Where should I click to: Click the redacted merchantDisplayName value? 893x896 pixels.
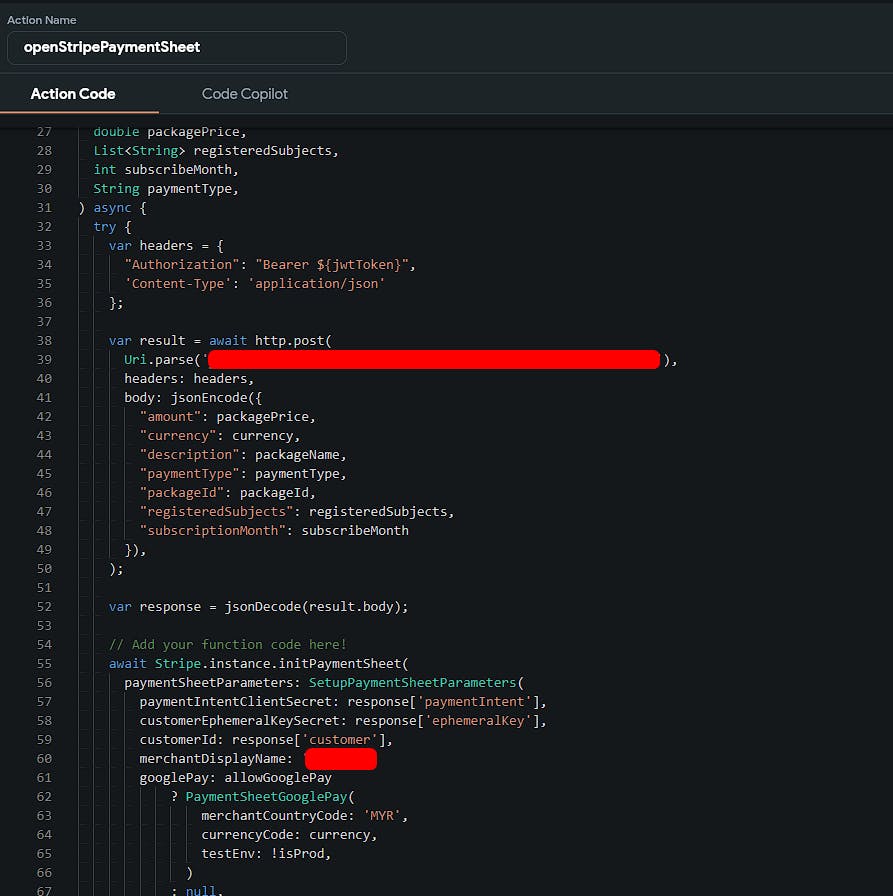(340, 759)
